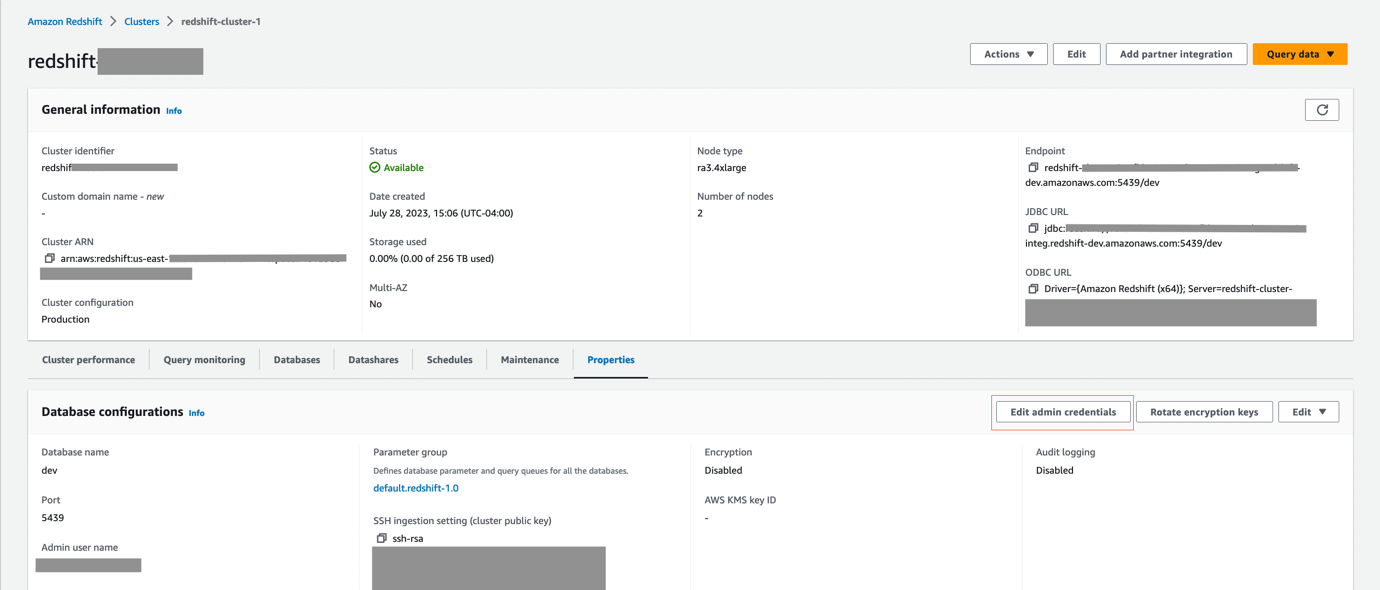Go to the Databases tab
The width and height of the screenshot is (1380, 590).
(297, 360)
